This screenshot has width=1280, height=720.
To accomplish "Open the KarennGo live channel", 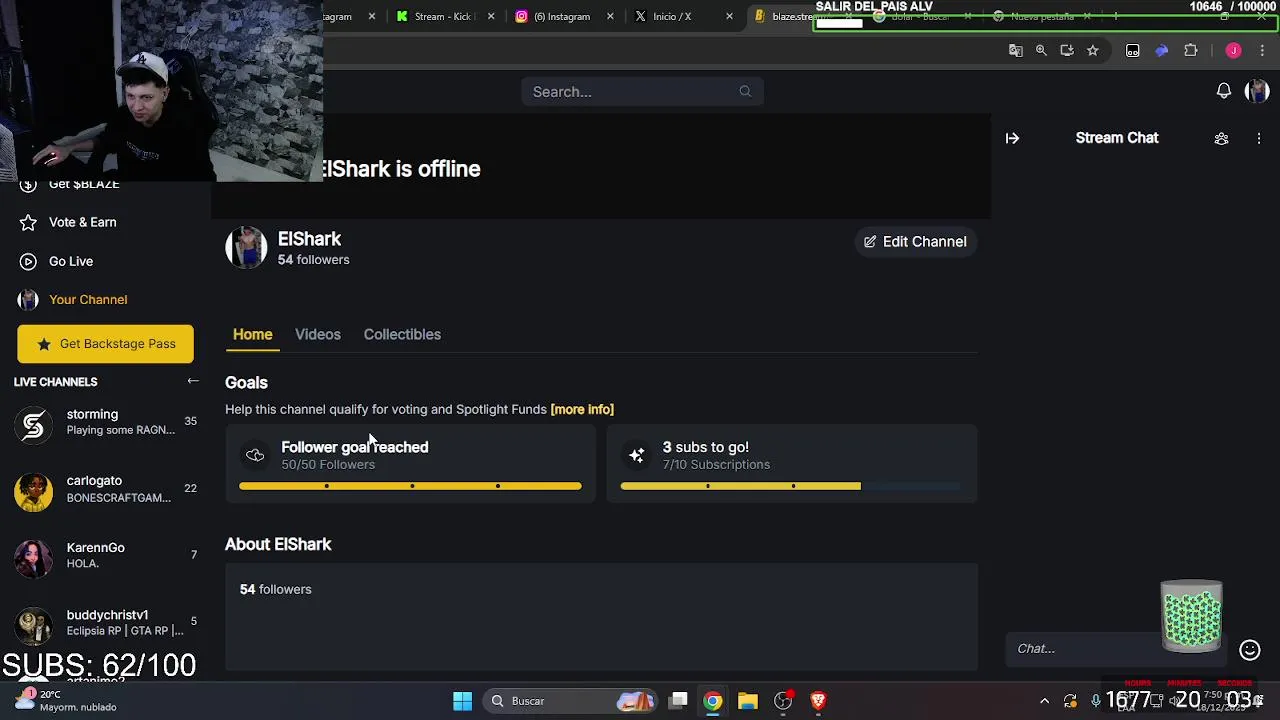I will [x=105, y=556].
